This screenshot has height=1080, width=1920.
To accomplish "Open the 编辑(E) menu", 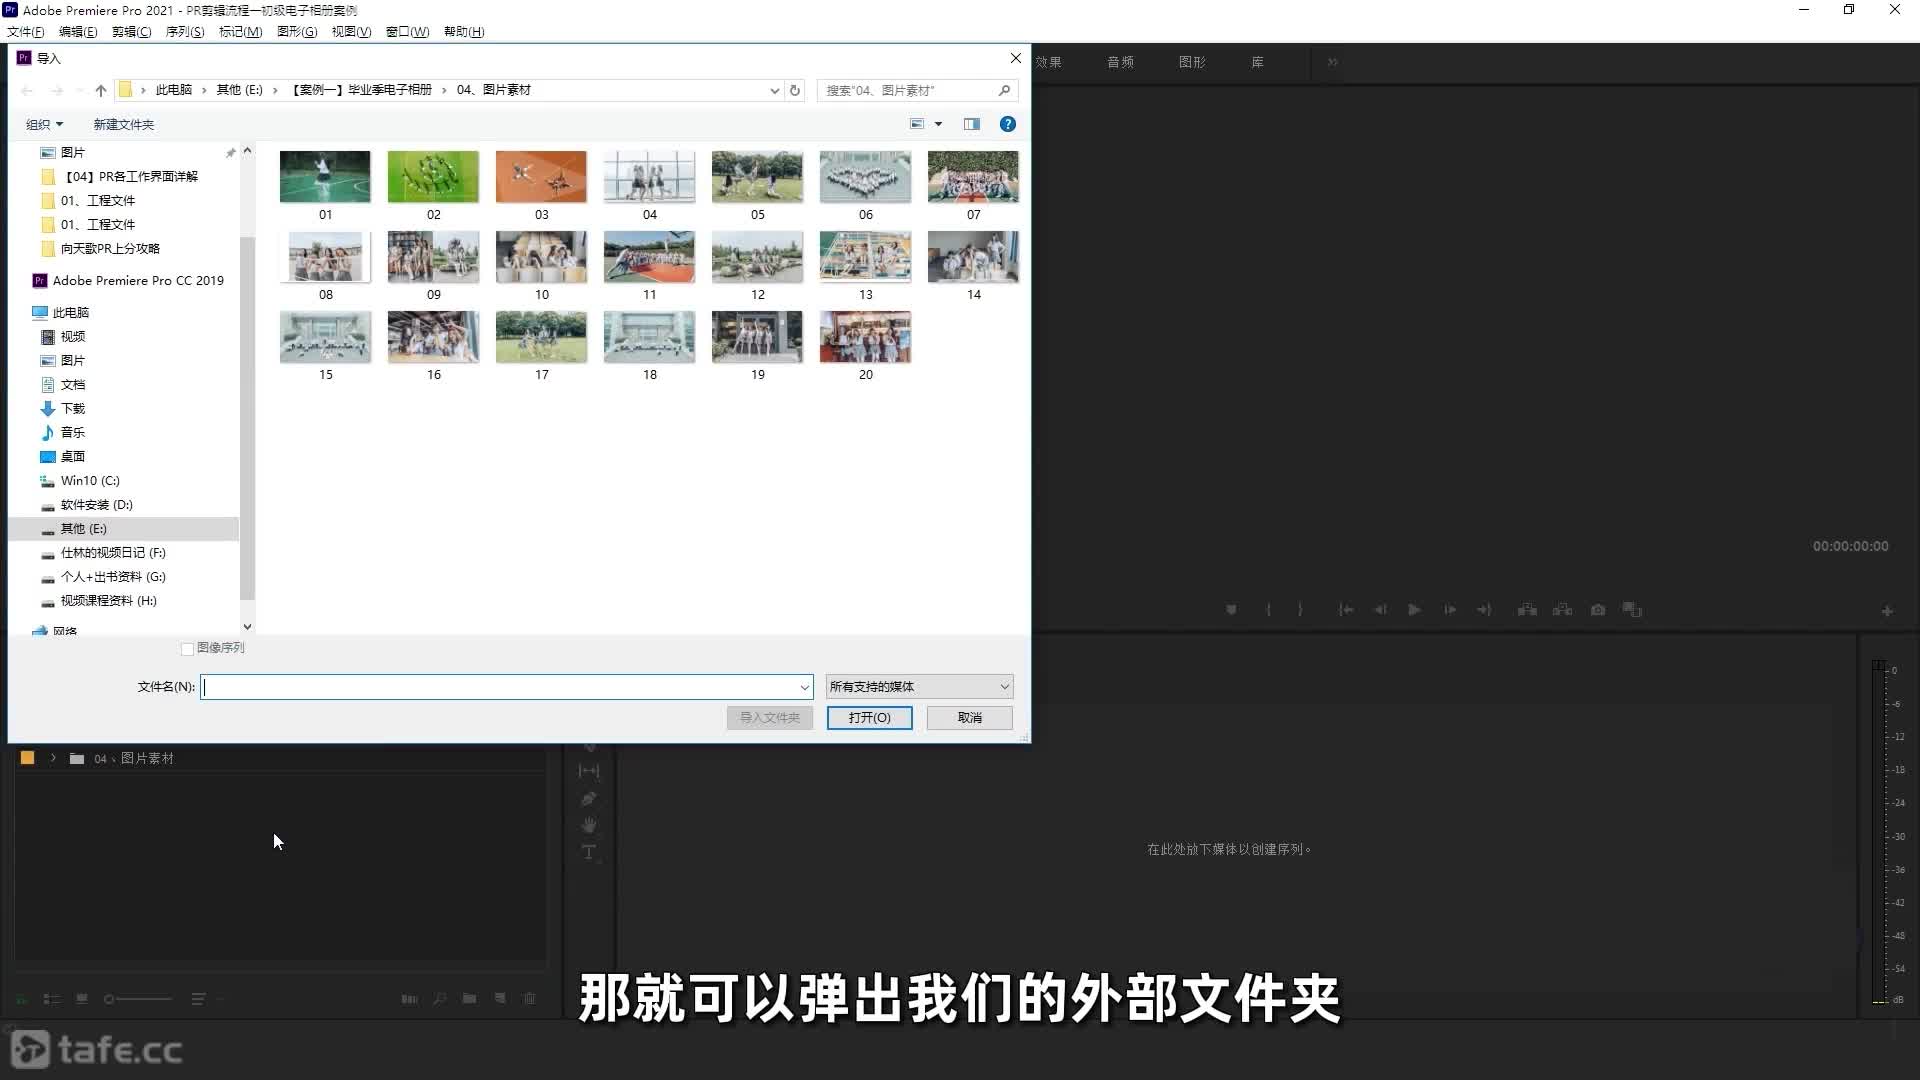I will (78, 32).
